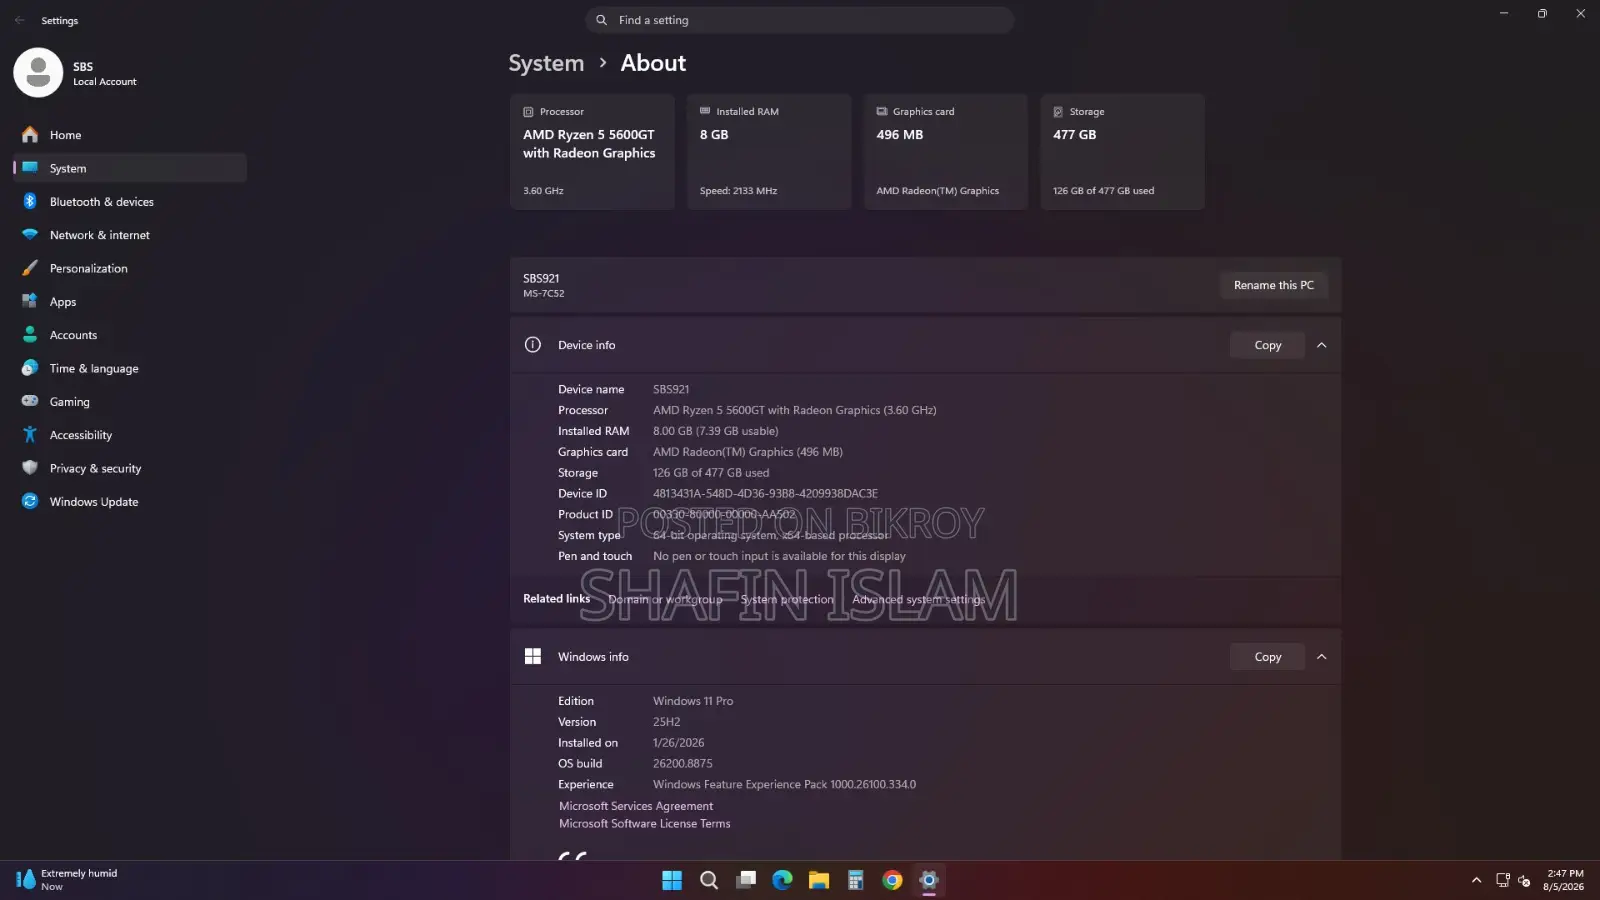Click the System breadcrumb link

[546, 63]
